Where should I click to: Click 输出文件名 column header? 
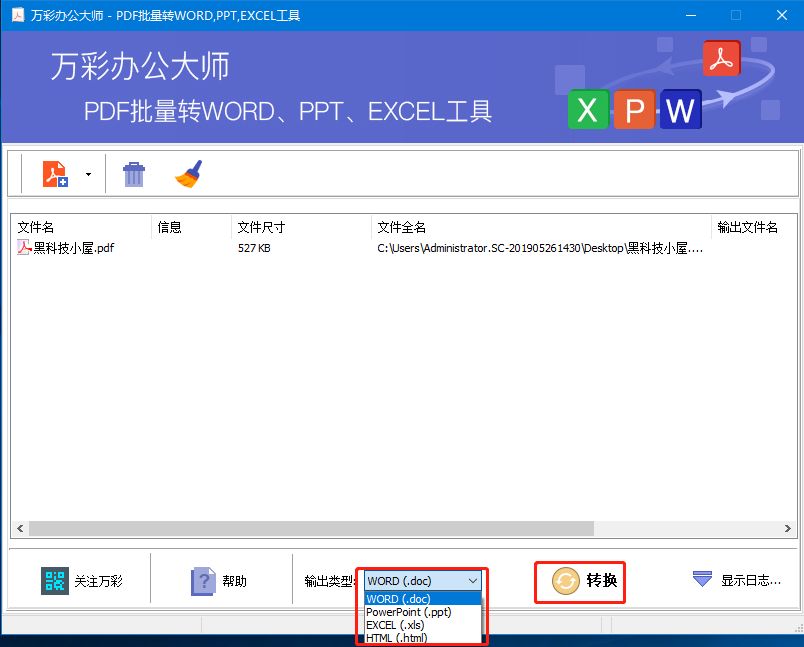point(754,227)
